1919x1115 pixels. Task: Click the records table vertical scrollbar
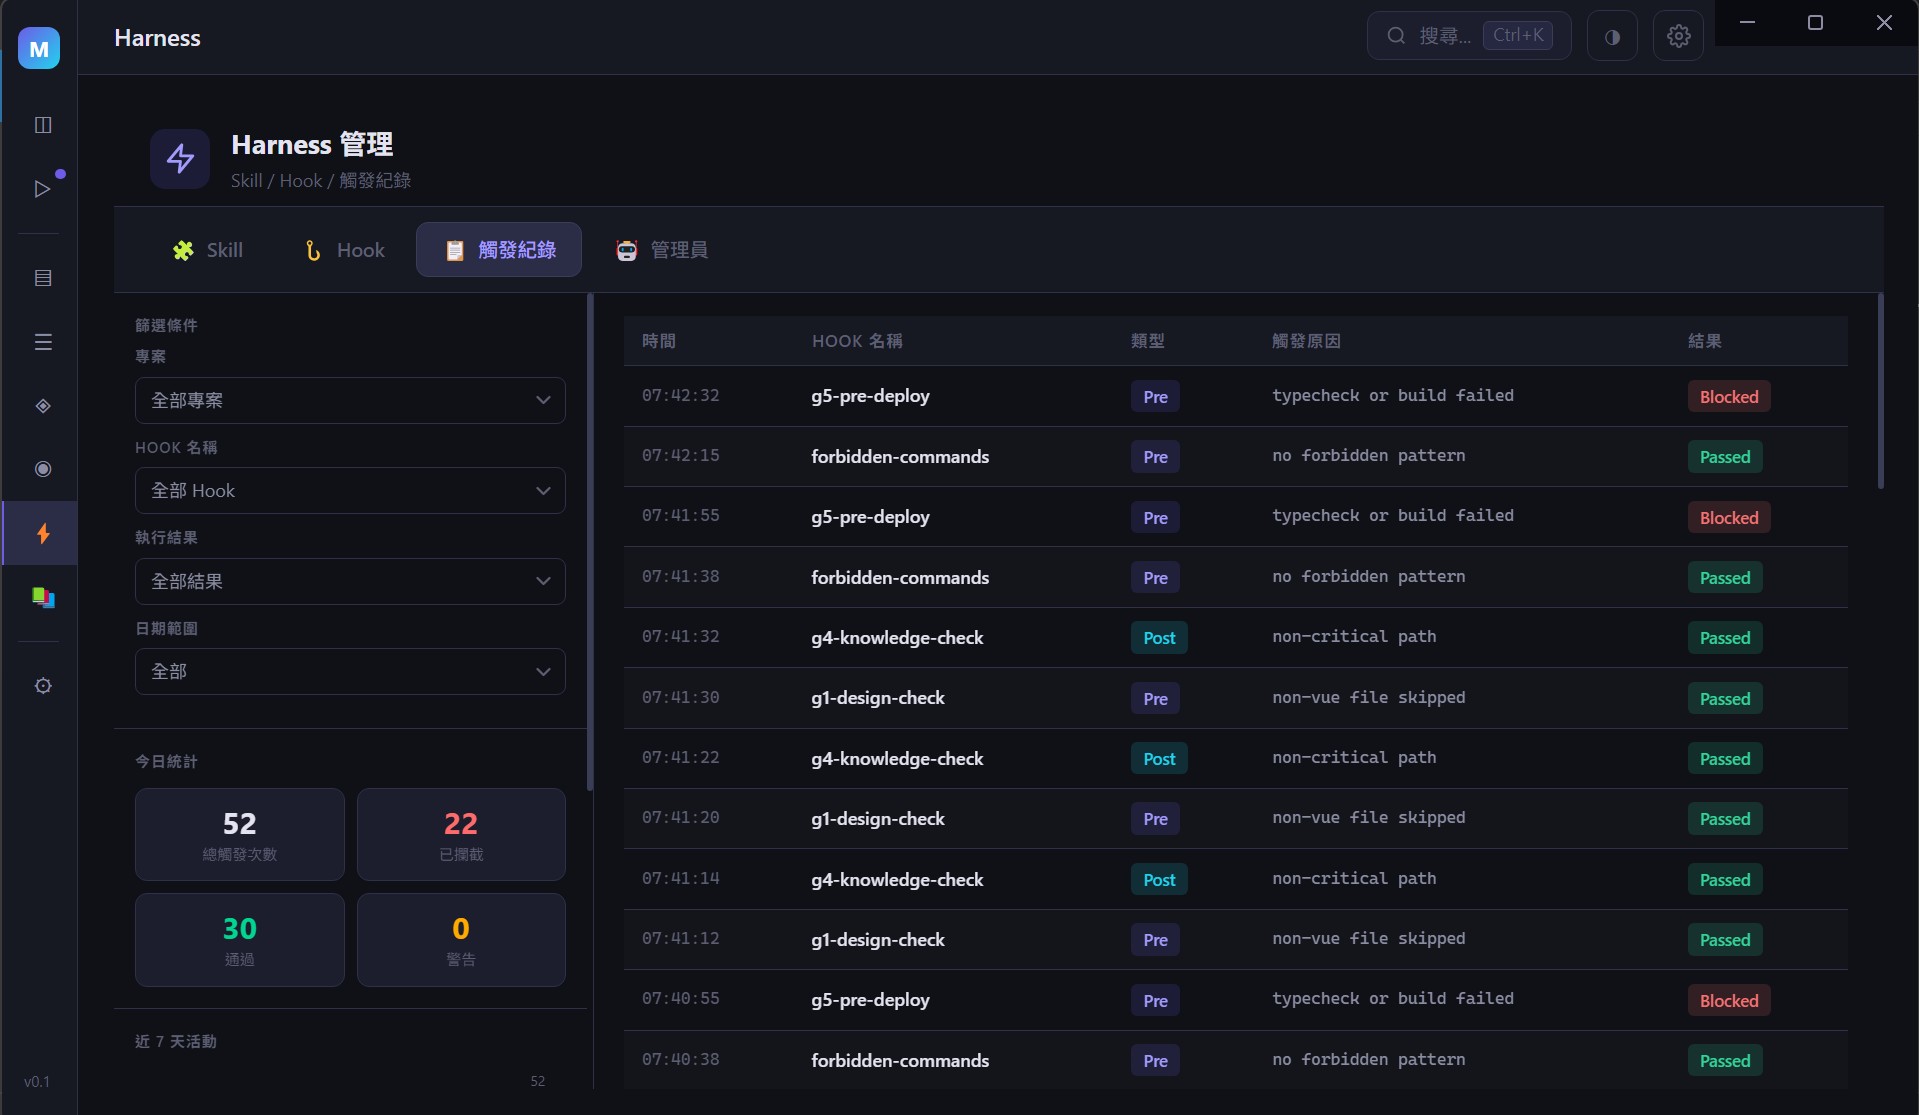point(1881,390)
